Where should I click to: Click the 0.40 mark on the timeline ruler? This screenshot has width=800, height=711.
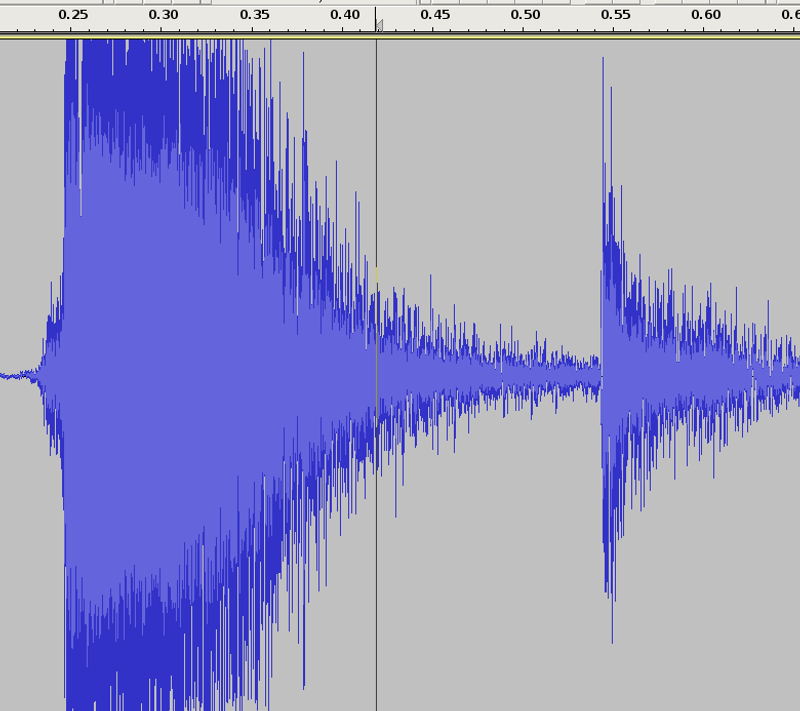tap(345, 16)
